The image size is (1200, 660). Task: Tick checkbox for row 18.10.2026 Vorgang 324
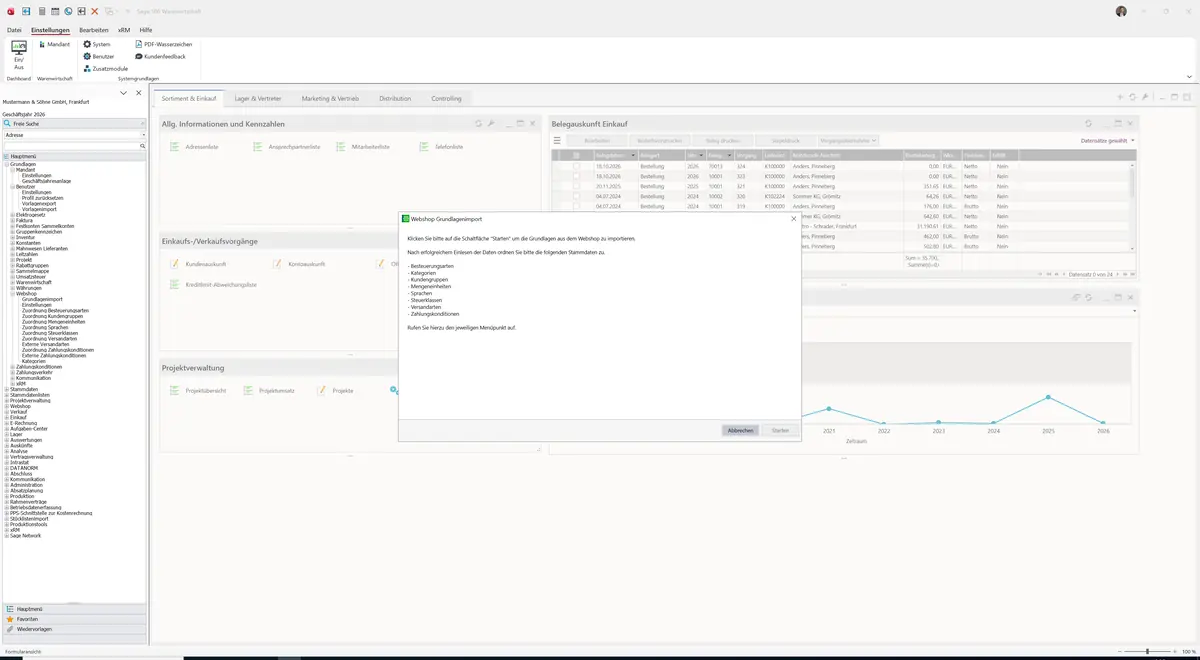point(576,166)
